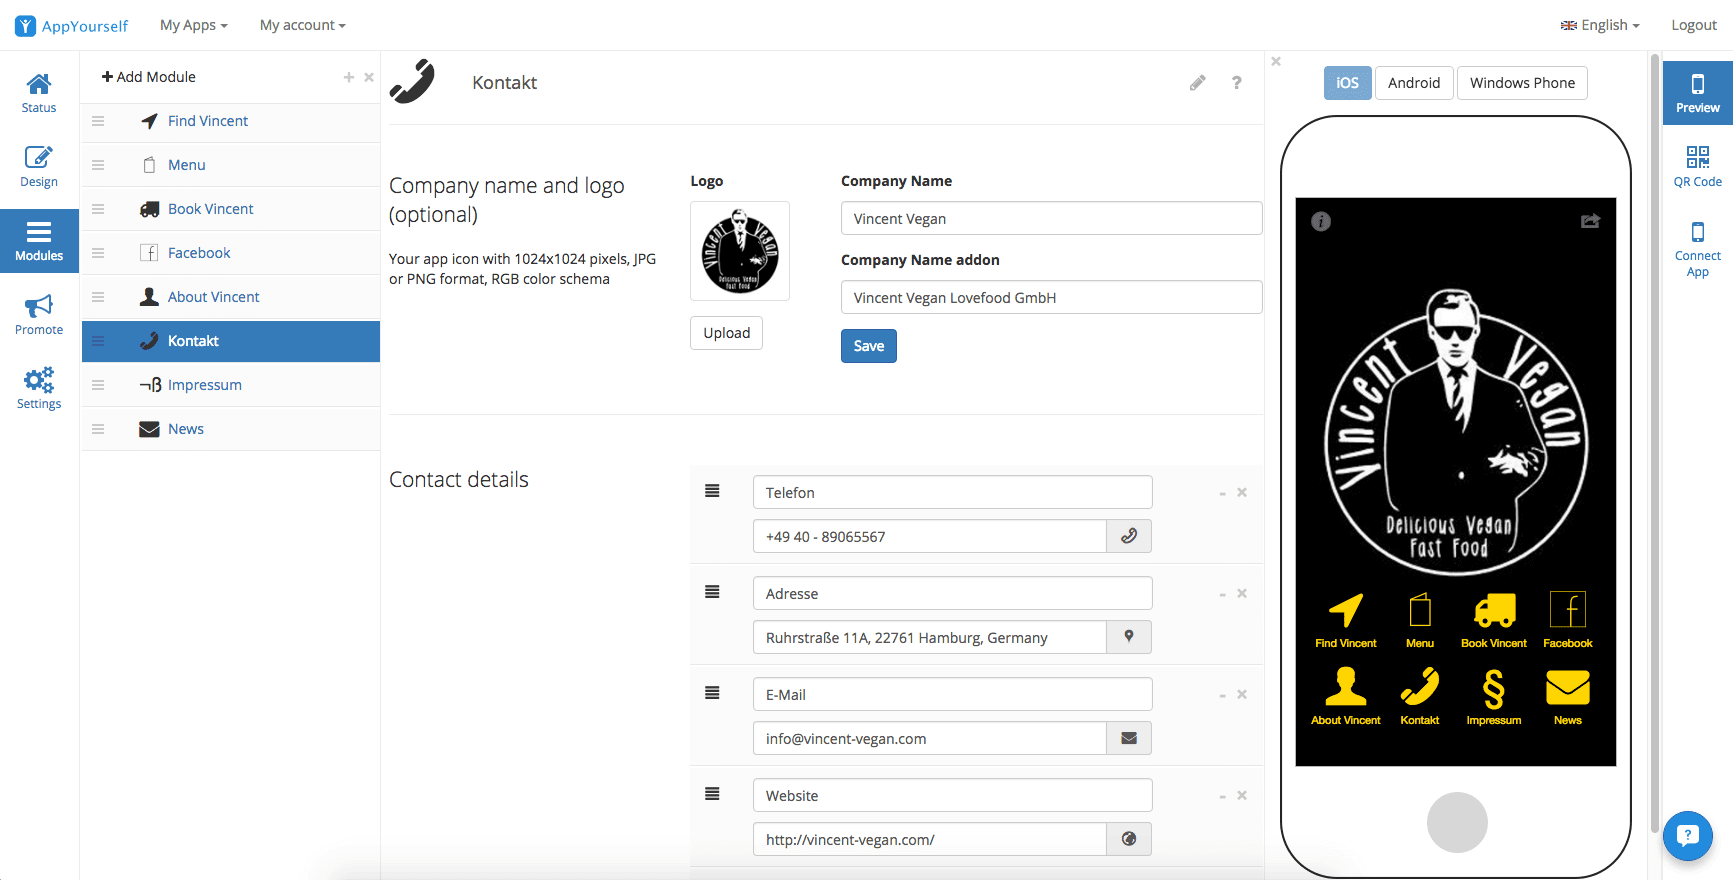Click the Upload logo button
The height and width of the screenshot is (880, 1733).
point(726,333)
